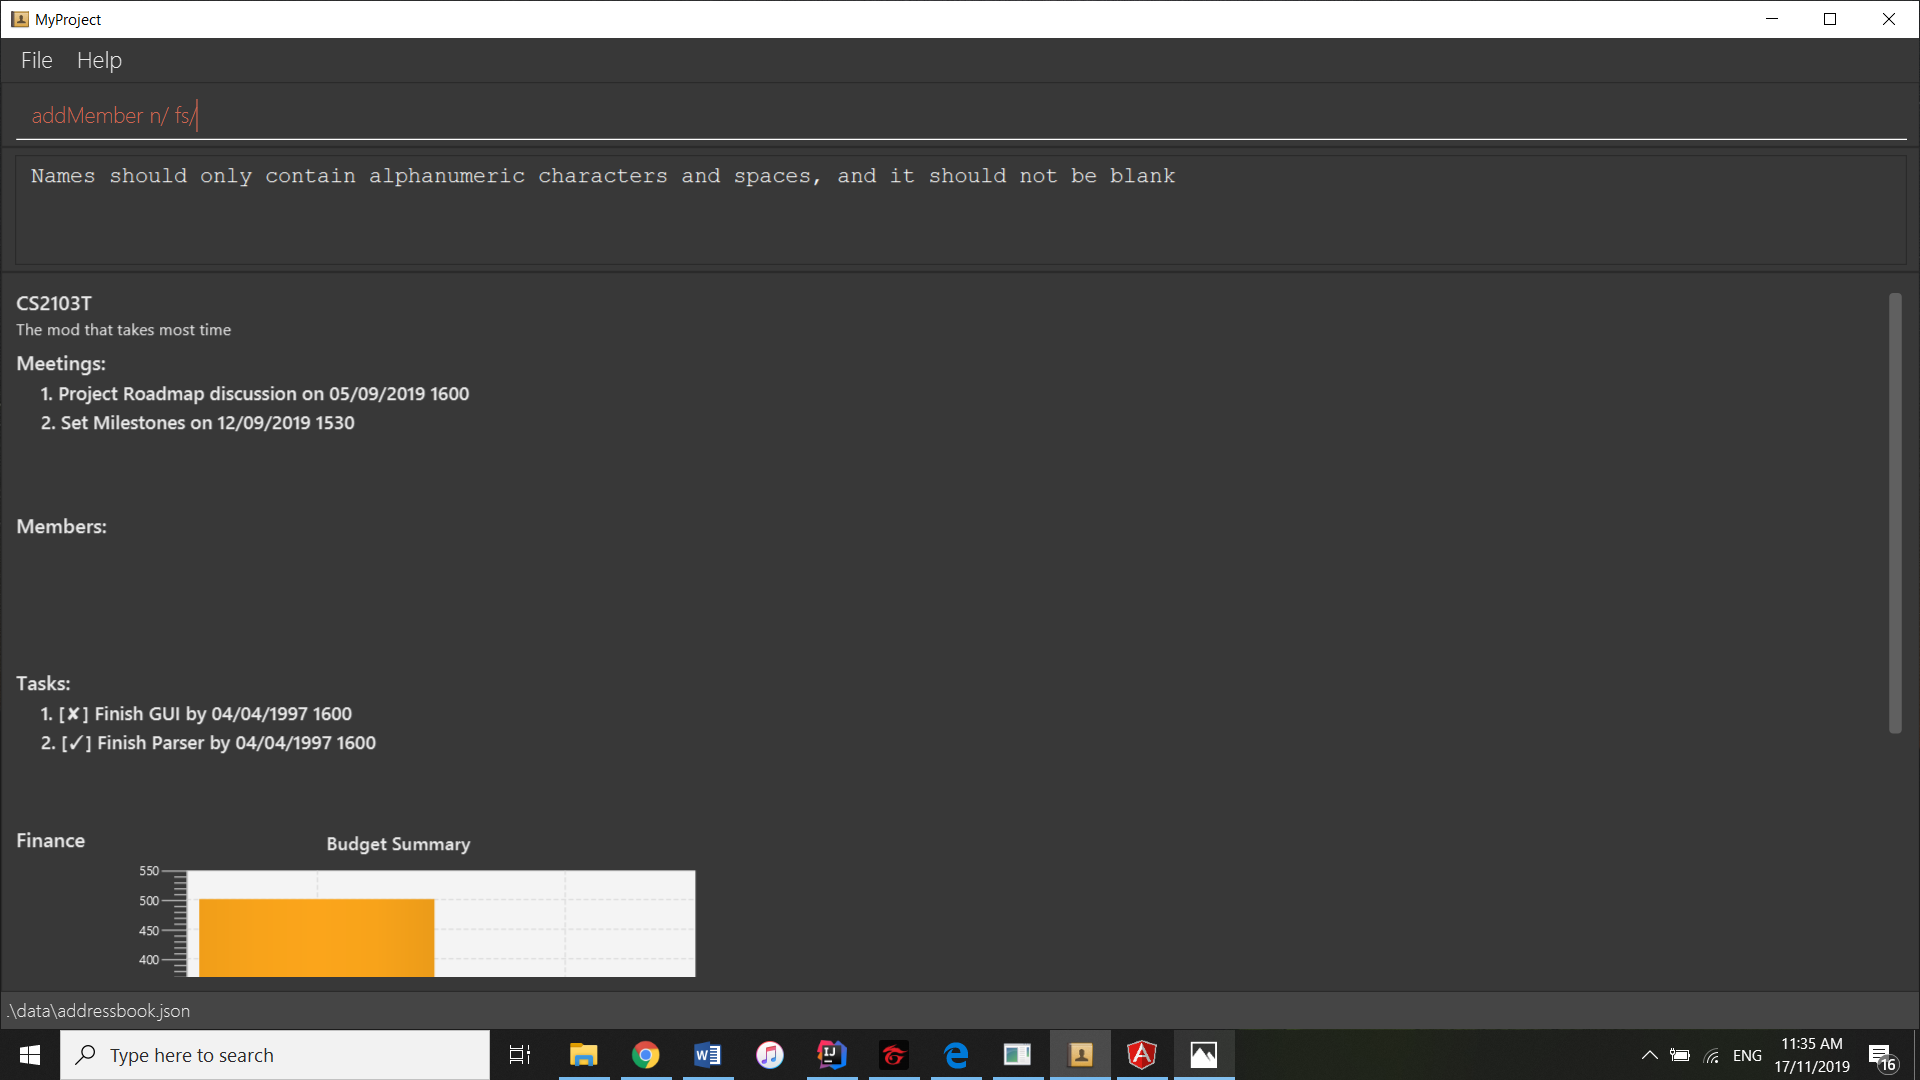The image size is (1920, 1080).
Task: Launch Google Chrome from the taskbar
Action: tap(646, 1055)
